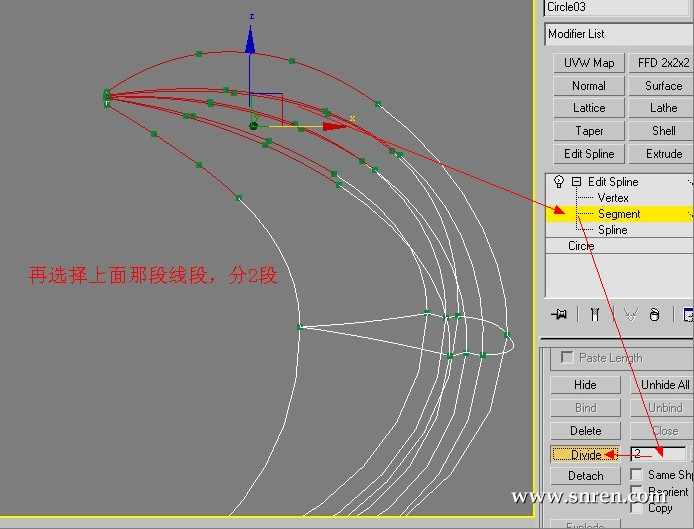Open the Modifier List dropdown
Image resolution: width=694 pixels, height=529 pixels.
[x=619, y=34]
